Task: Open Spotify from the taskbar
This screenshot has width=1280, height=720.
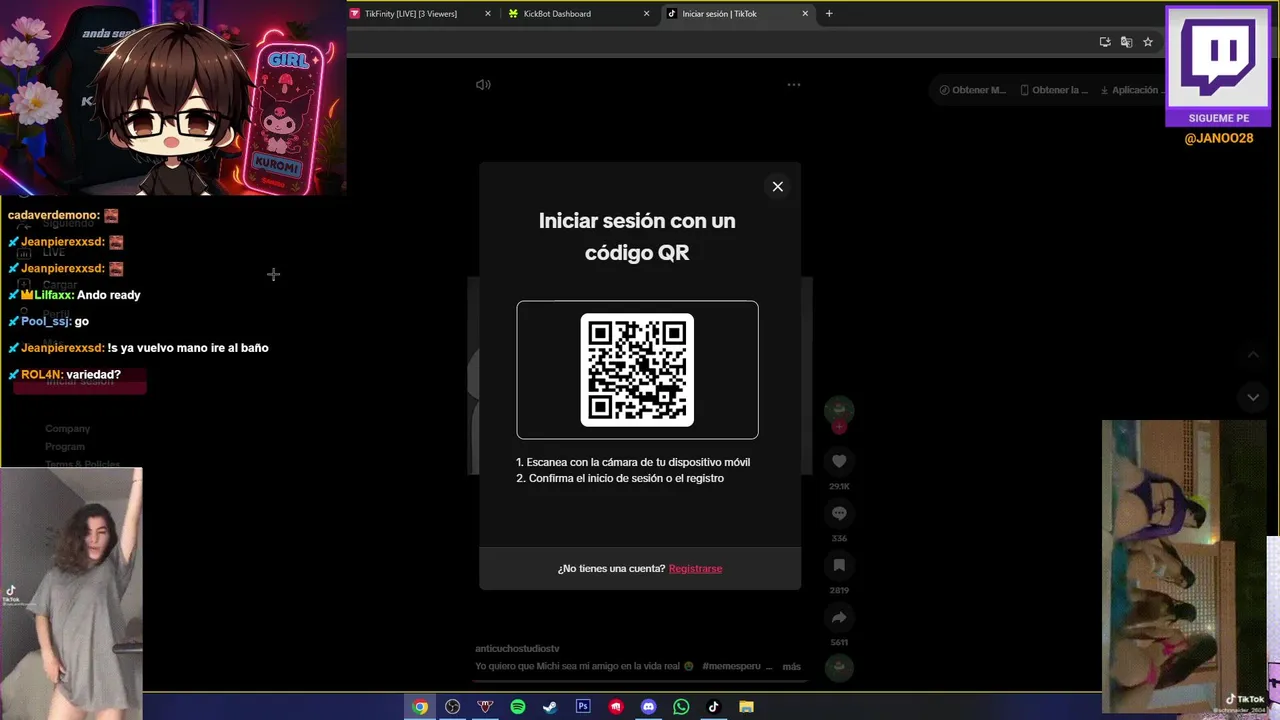Action: point(518,707)
